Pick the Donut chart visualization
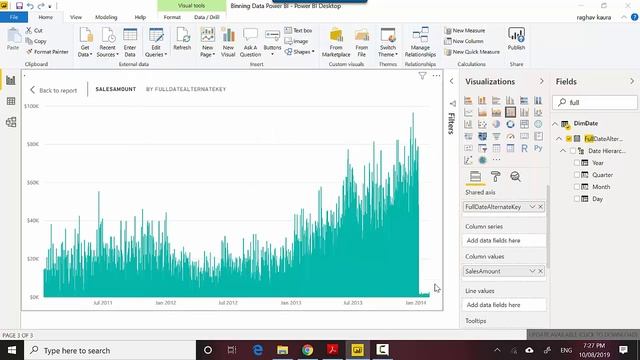 [510, 124]
